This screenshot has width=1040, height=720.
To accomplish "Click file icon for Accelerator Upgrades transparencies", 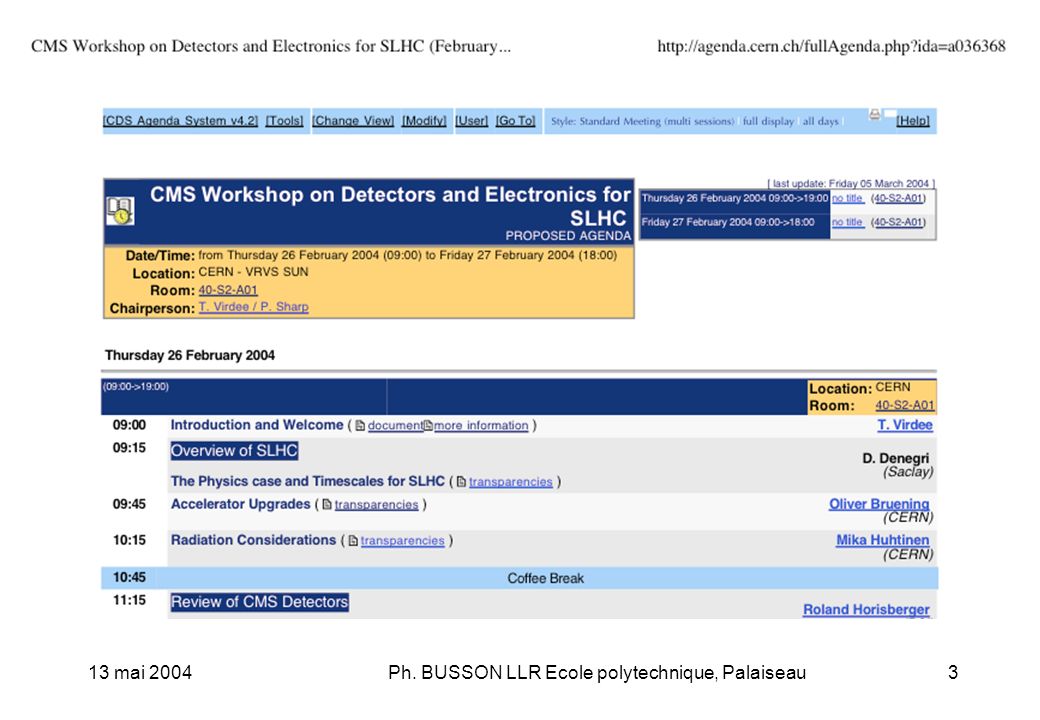I will [x=326, y=505].
